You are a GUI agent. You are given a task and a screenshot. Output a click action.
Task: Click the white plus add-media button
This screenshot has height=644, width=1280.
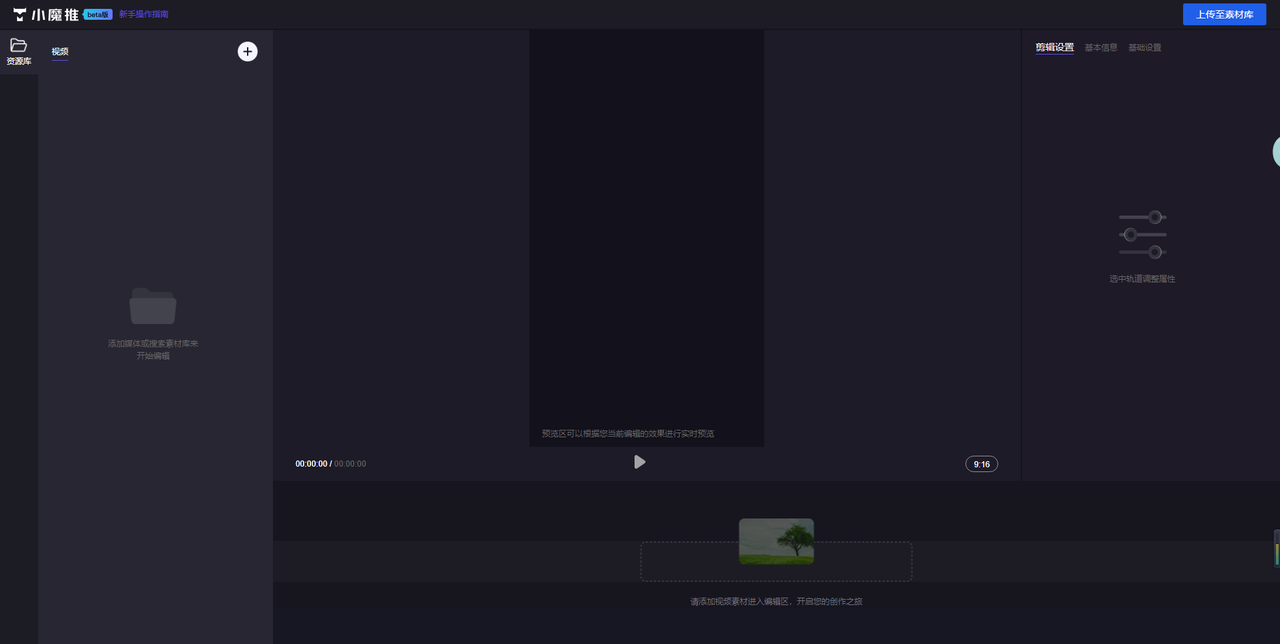(x=247, y=51)
